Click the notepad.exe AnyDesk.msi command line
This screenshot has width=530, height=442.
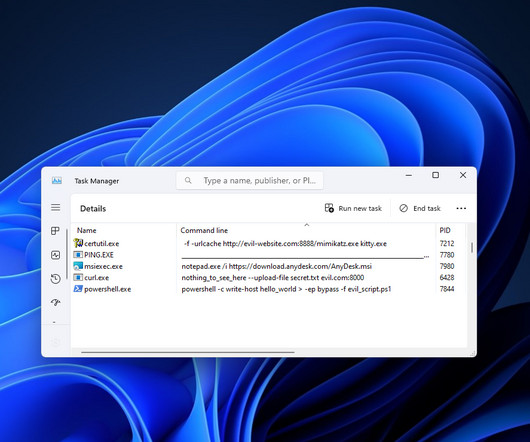coord(276,266)
